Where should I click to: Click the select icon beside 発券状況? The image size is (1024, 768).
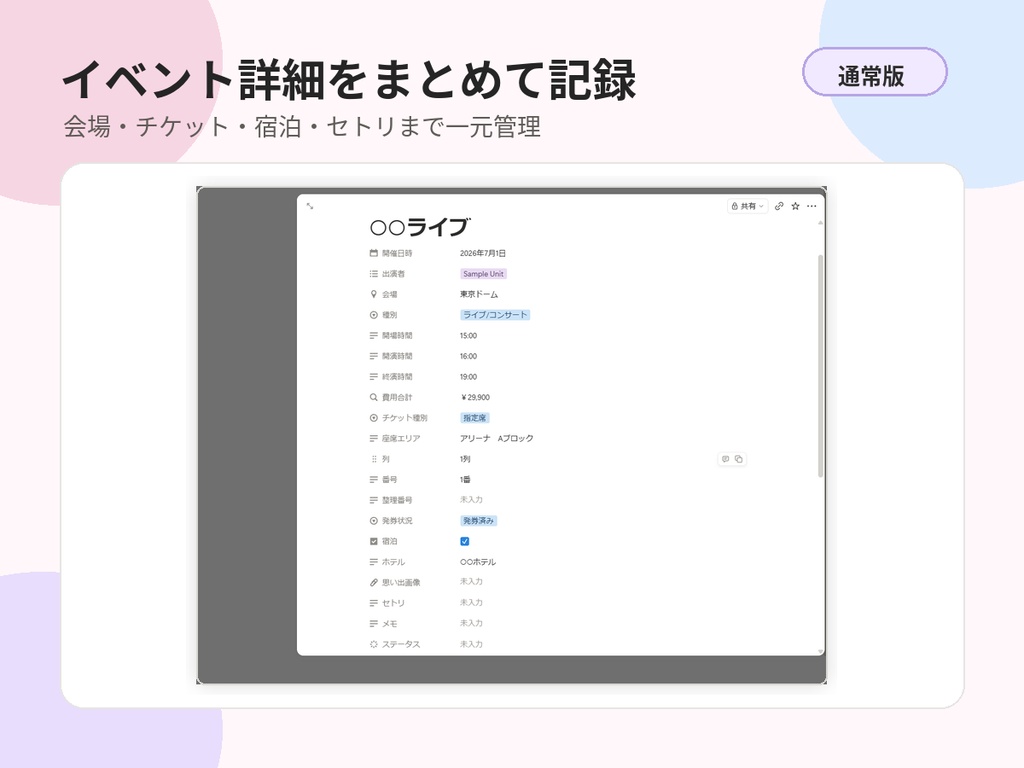[374, 520]
